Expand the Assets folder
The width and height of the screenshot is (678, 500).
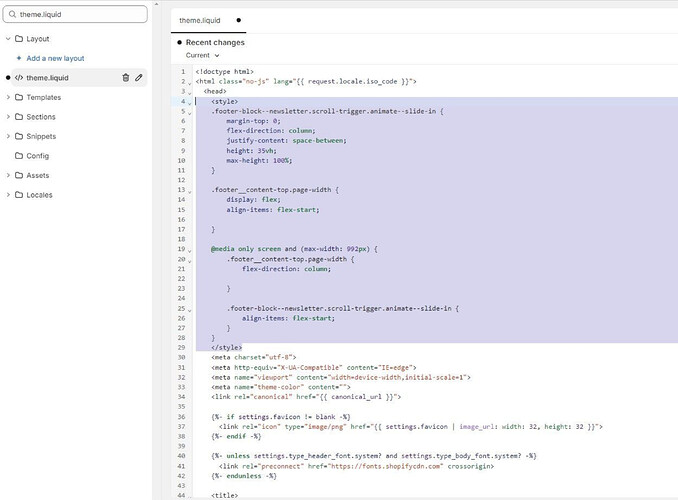click(x=8, y=175)
